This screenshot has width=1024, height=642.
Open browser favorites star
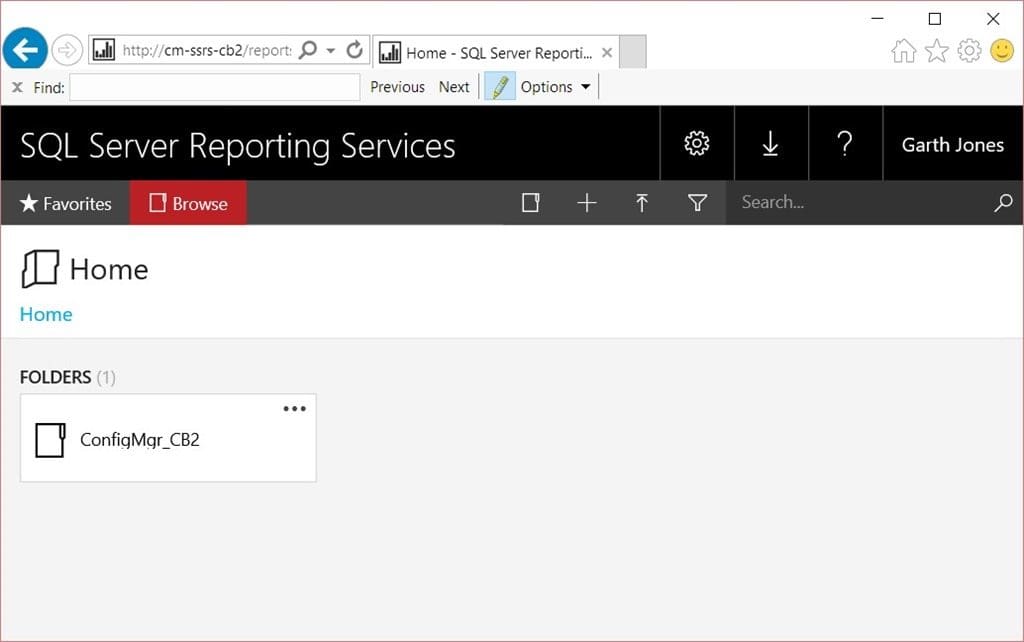click(936, 50)
